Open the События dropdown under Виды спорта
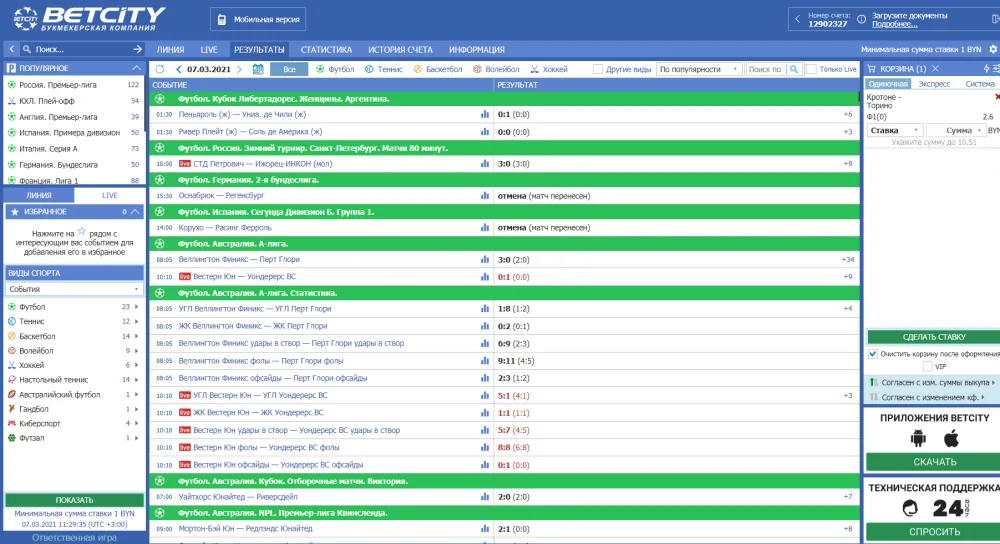The height and width of the screenshot is (544, 1000). (x=74, y=289)
